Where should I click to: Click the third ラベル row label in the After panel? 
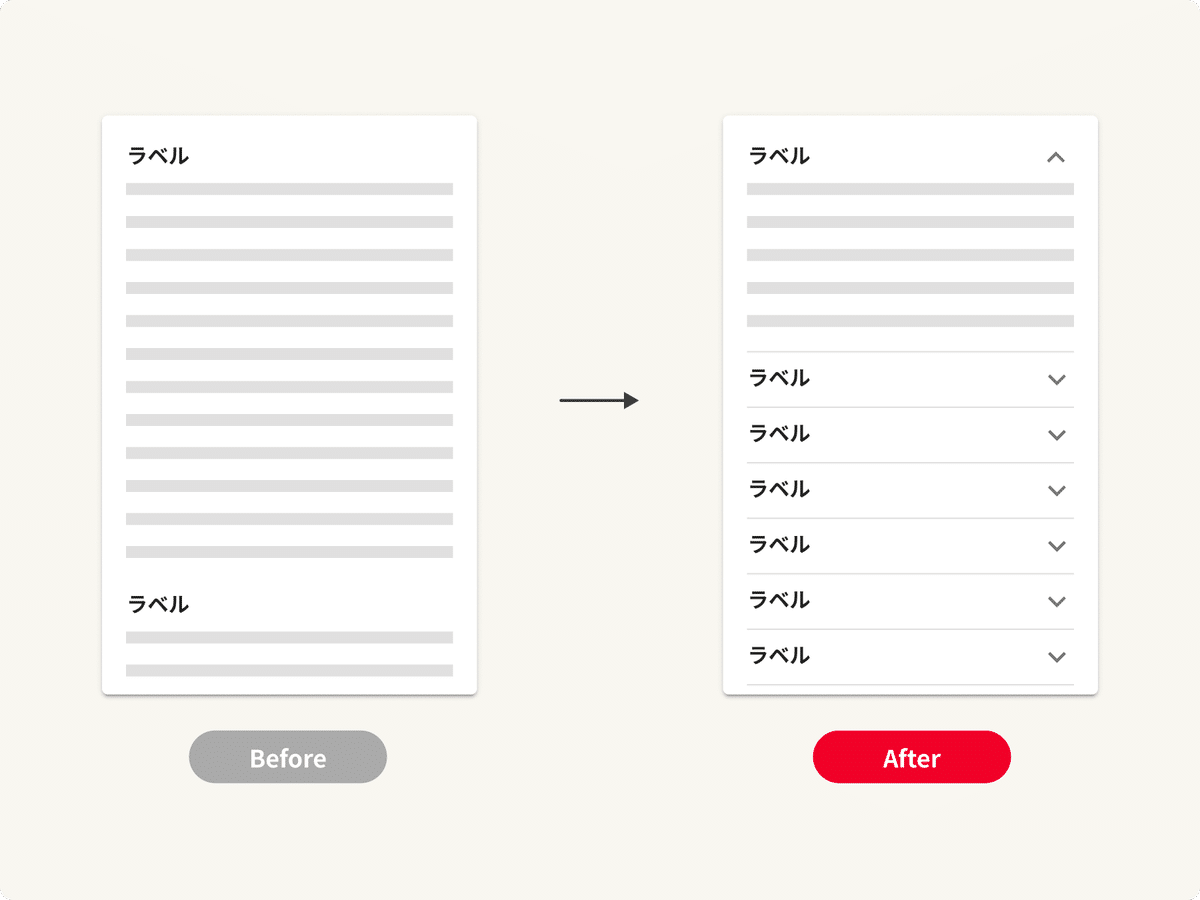click(779, 434)
